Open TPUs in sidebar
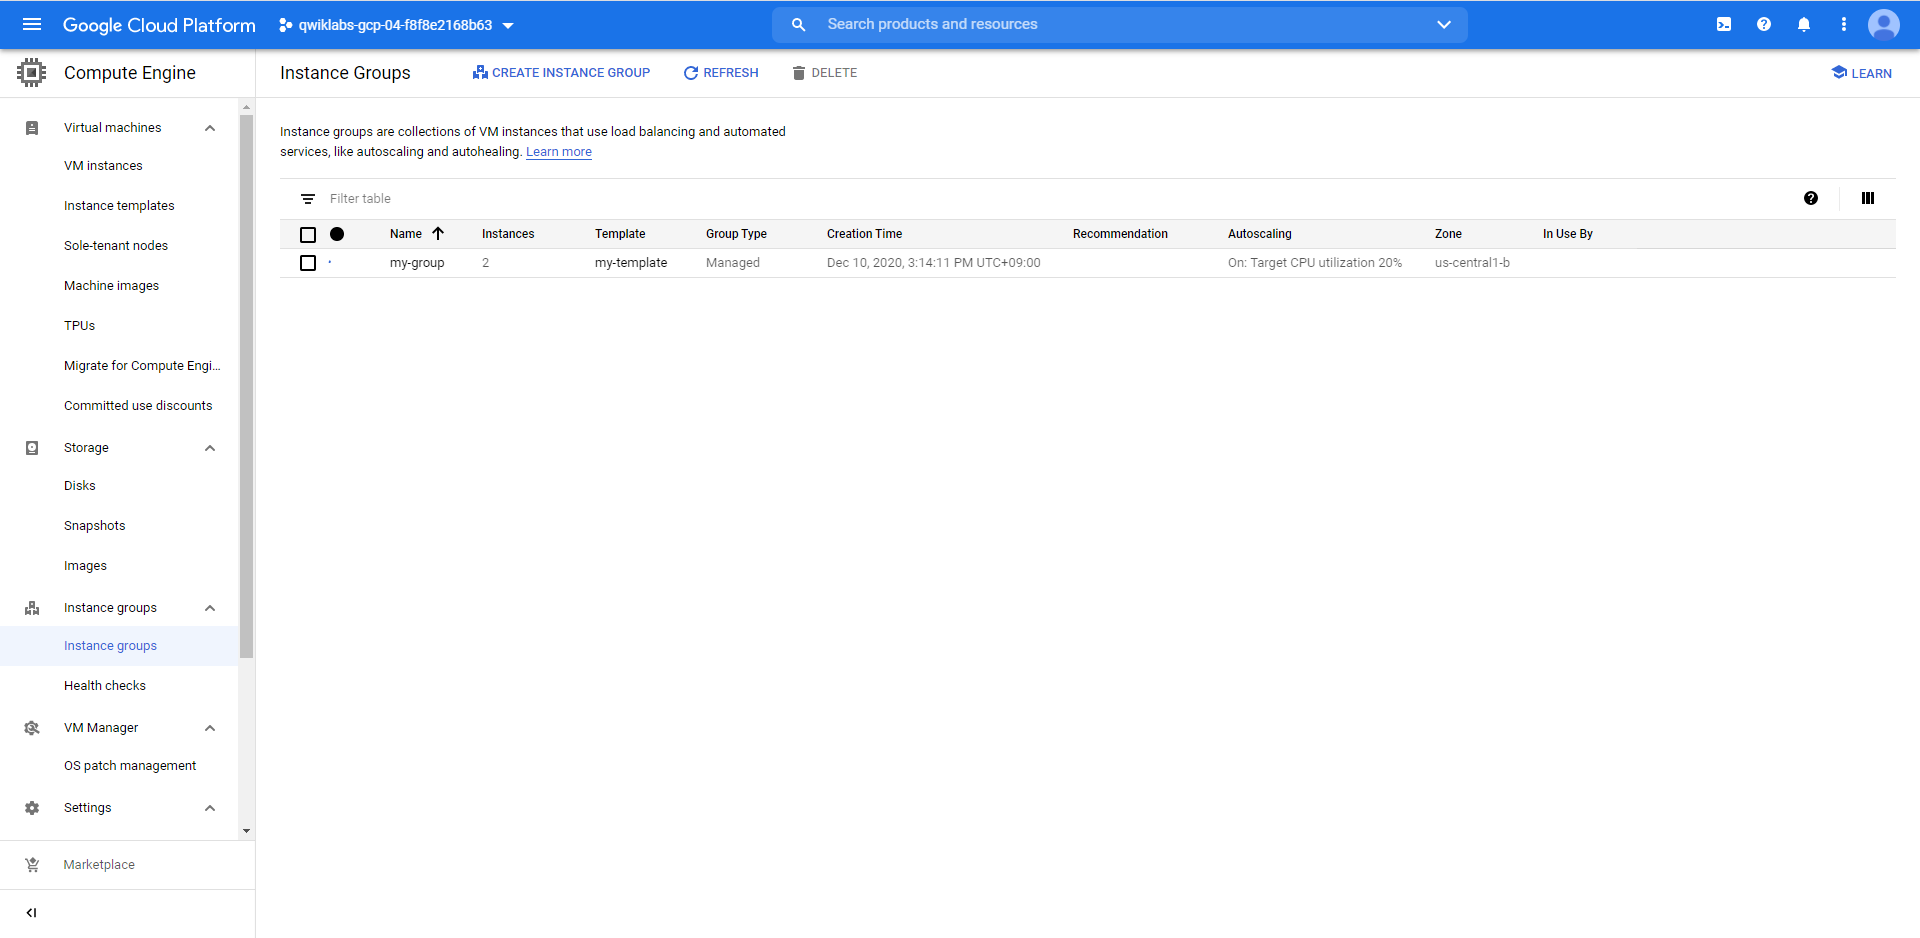 [80, 326]
